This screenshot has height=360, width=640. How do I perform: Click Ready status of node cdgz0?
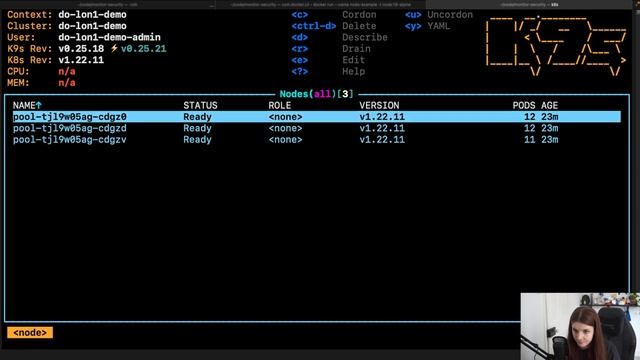(197, 117)
